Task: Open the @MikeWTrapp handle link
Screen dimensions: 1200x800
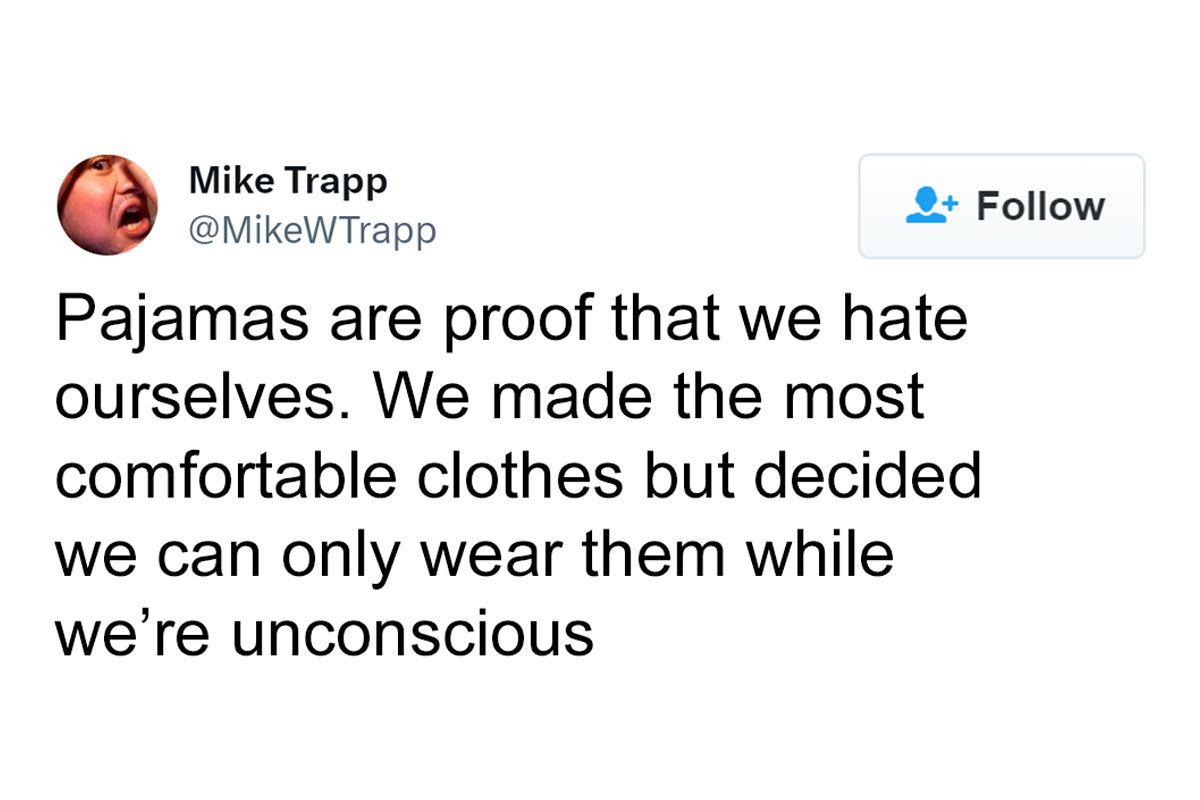Action: [312, 231]
